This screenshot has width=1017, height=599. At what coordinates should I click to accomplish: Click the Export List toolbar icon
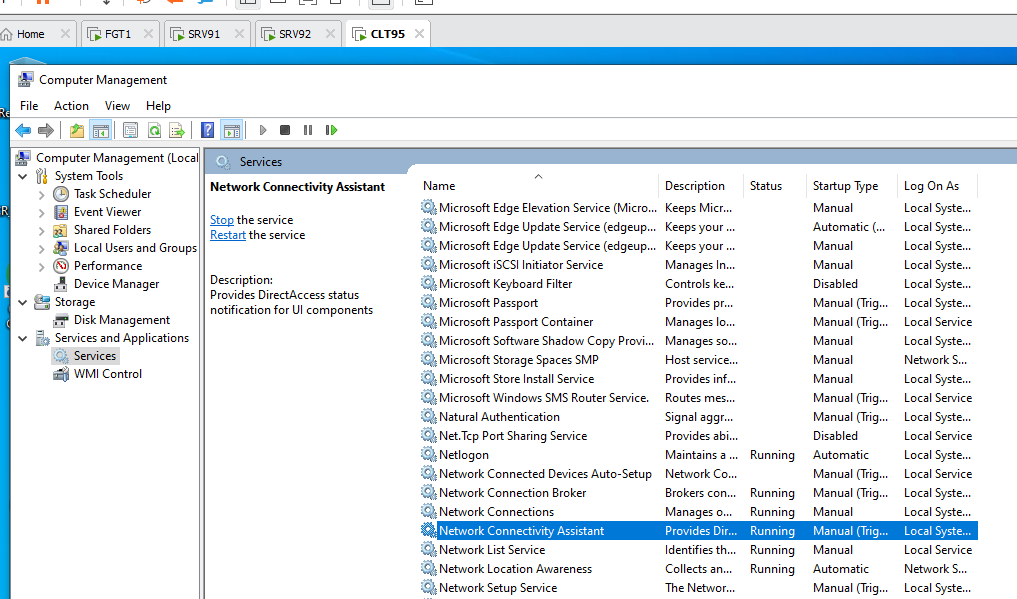pos(177,130)
